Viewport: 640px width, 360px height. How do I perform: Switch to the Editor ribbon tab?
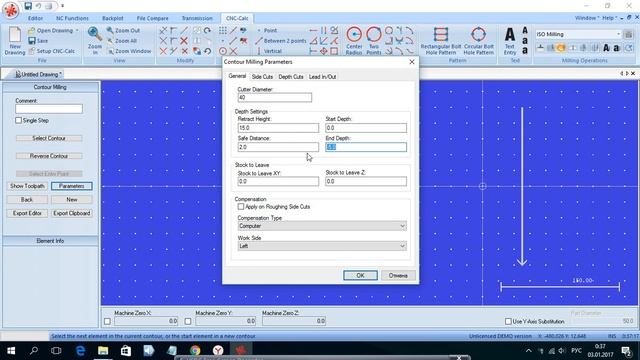[35, 18]
